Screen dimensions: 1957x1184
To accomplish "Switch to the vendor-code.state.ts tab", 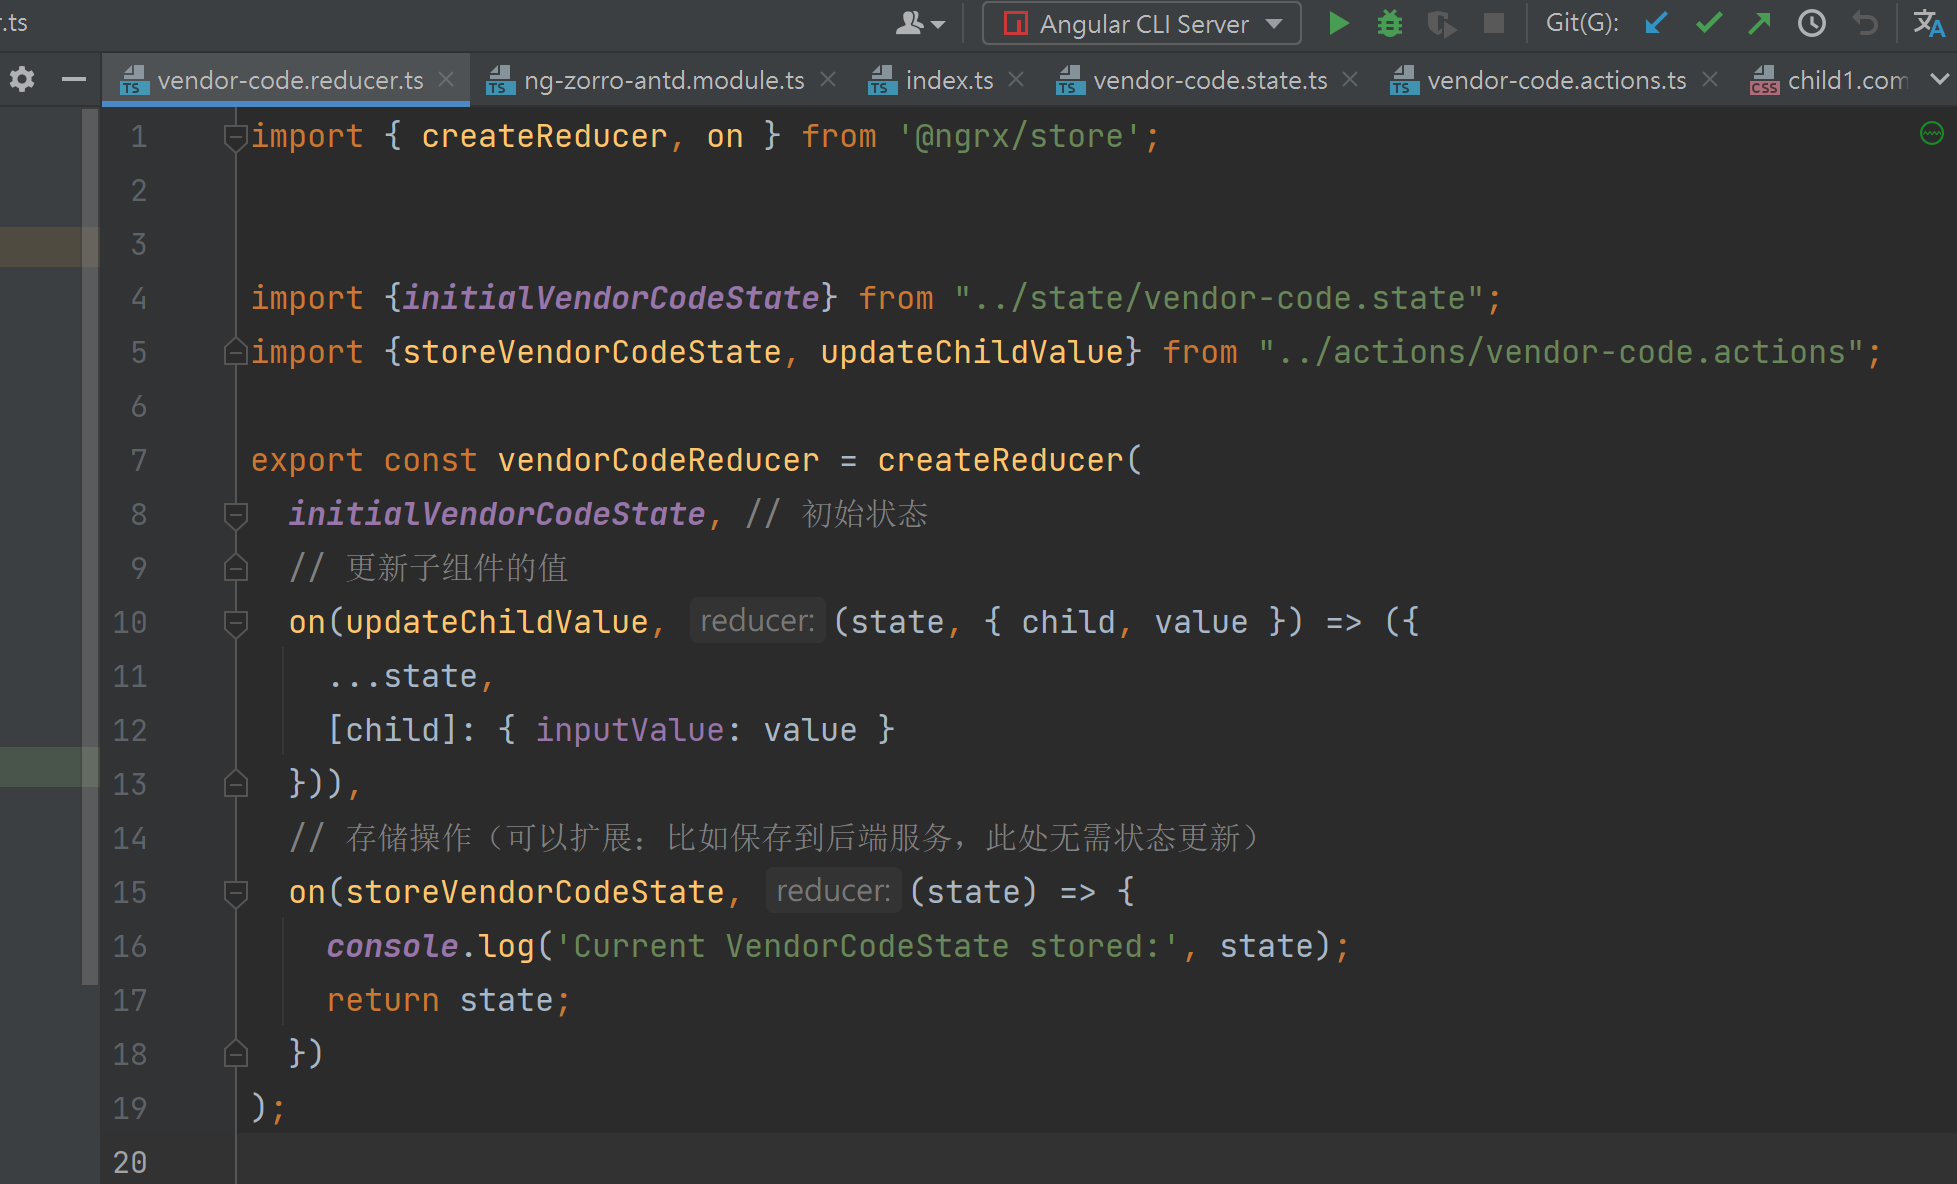I will 1209,80.
